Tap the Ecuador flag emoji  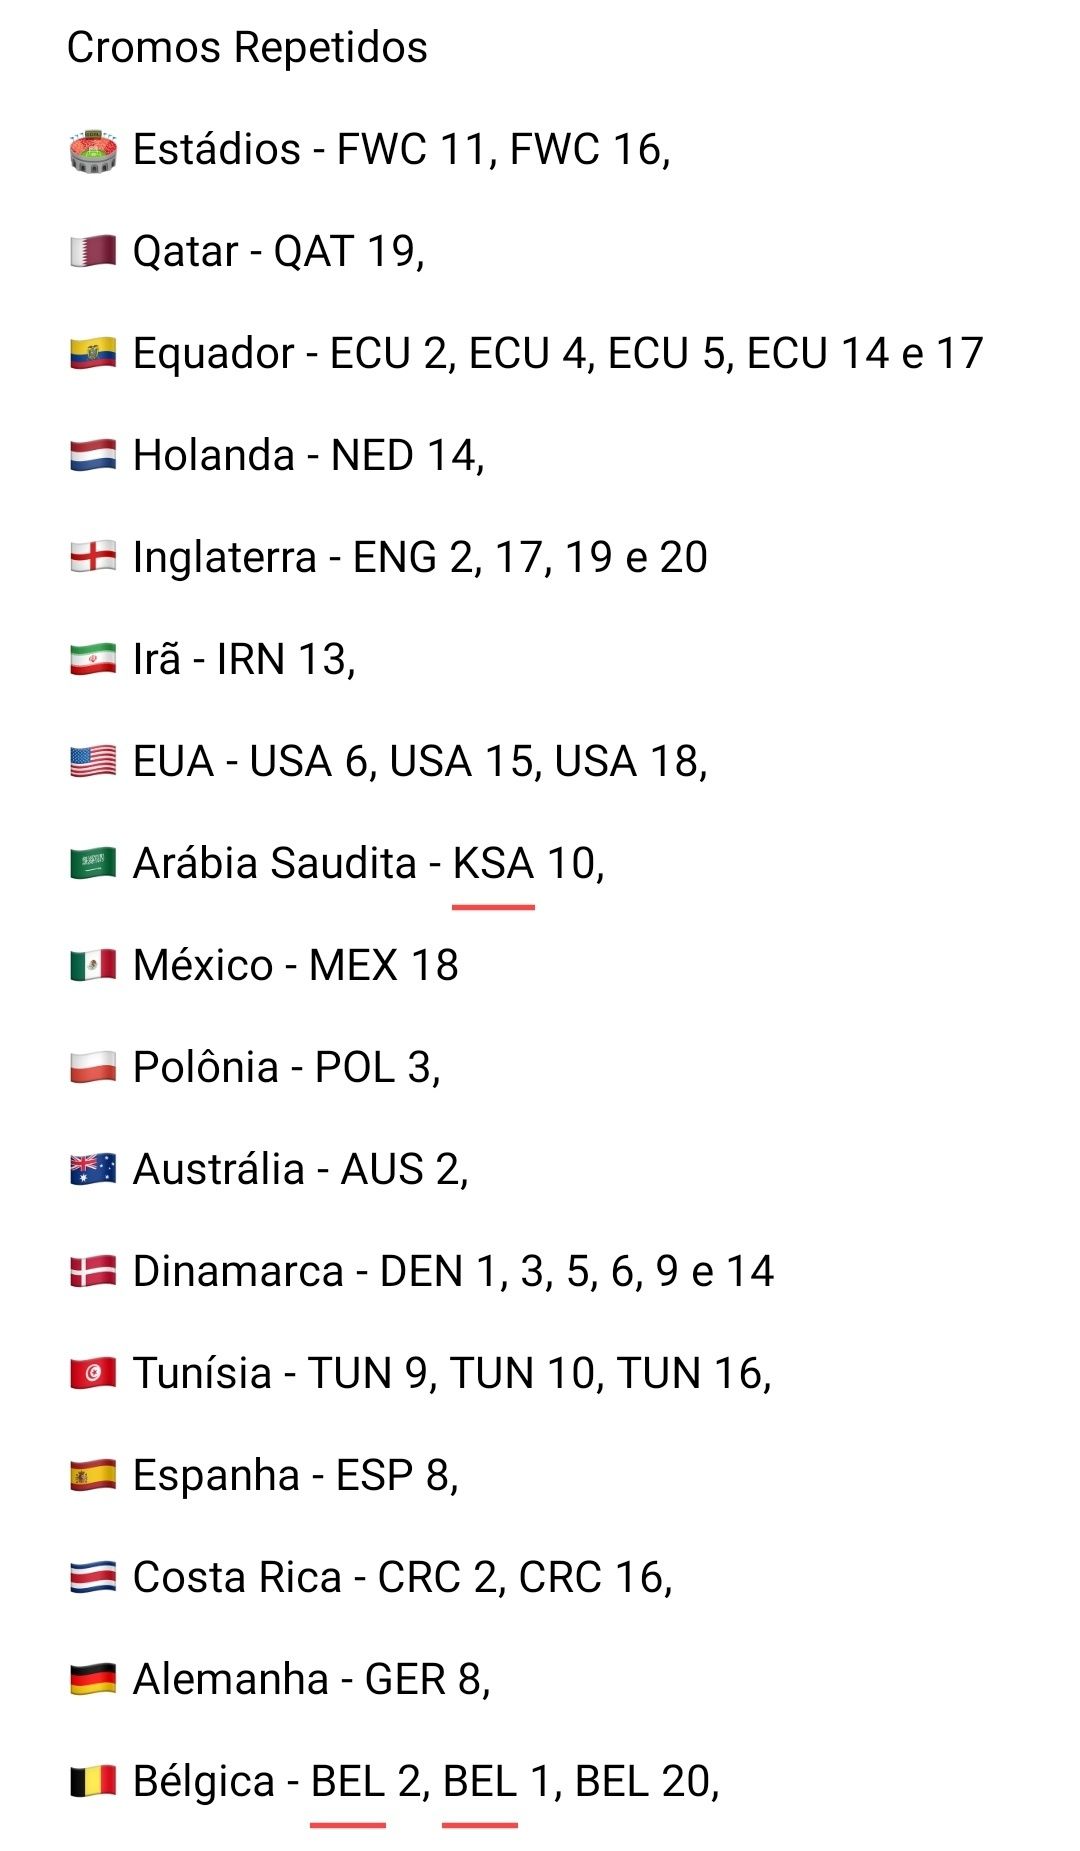tap(93, 354)
